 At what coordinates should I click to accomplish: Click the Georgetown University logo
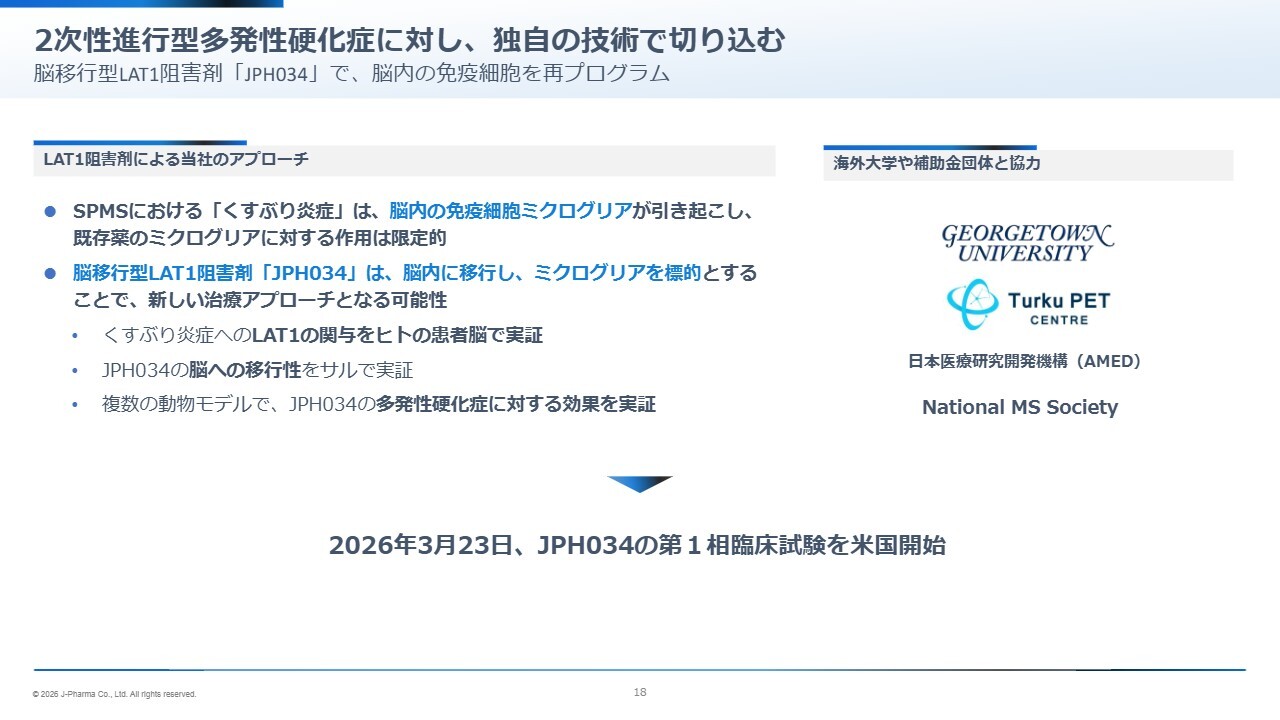click(x=1027, y=243)
